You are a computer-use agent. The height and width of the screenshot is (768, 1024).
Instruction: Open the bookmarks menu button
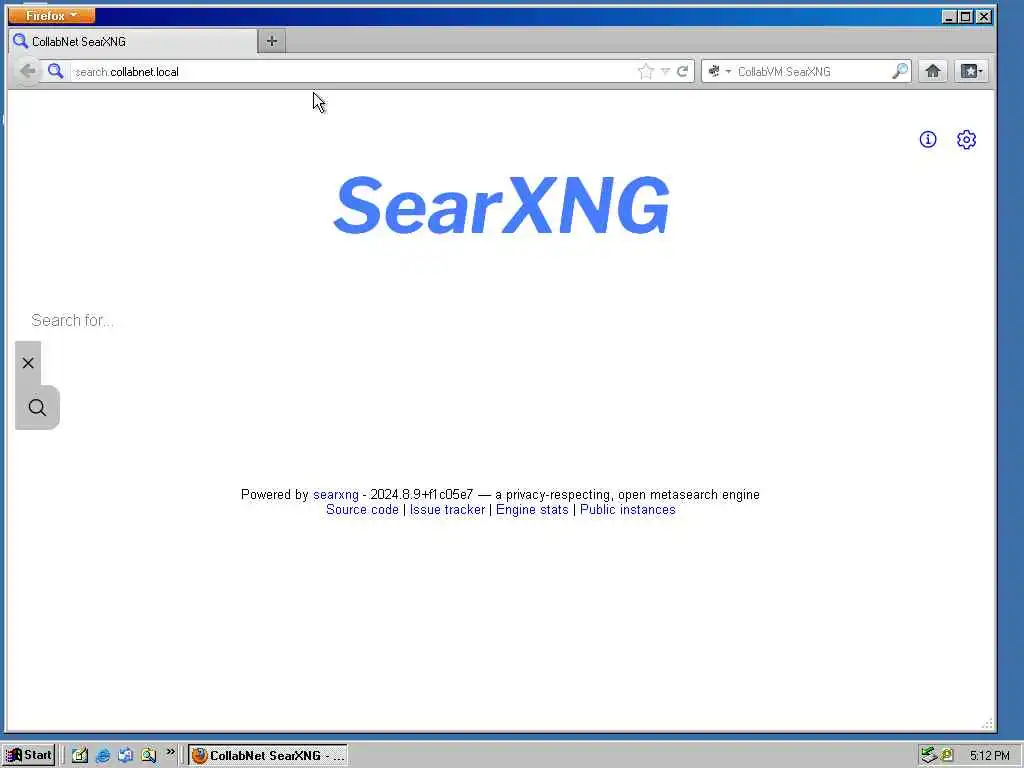972,71
